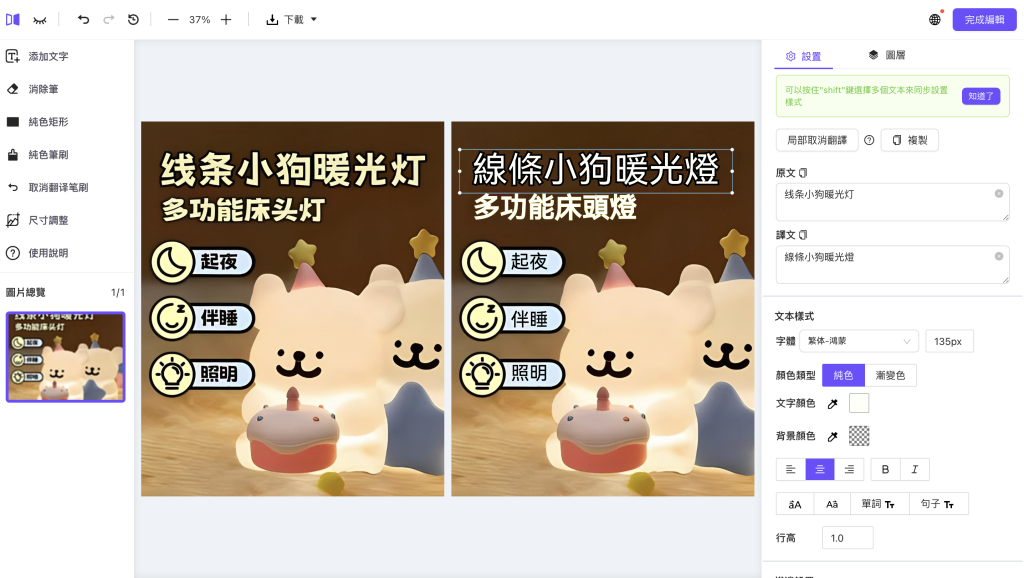Click the 完成編輯 button

tap(984, 20)
